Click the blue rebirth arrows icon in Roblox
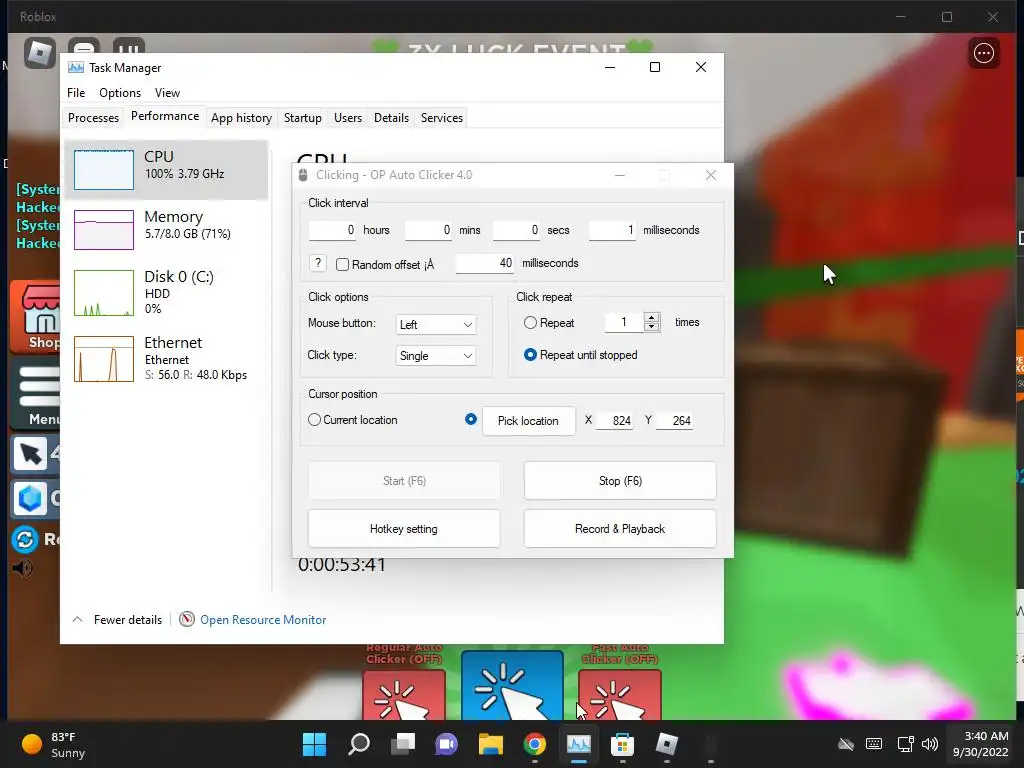 click(x=25, y=539)
